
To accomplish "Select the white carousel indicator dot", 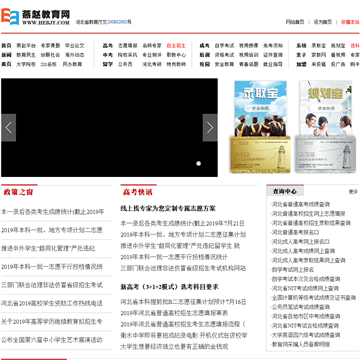I will coord(199,163).
